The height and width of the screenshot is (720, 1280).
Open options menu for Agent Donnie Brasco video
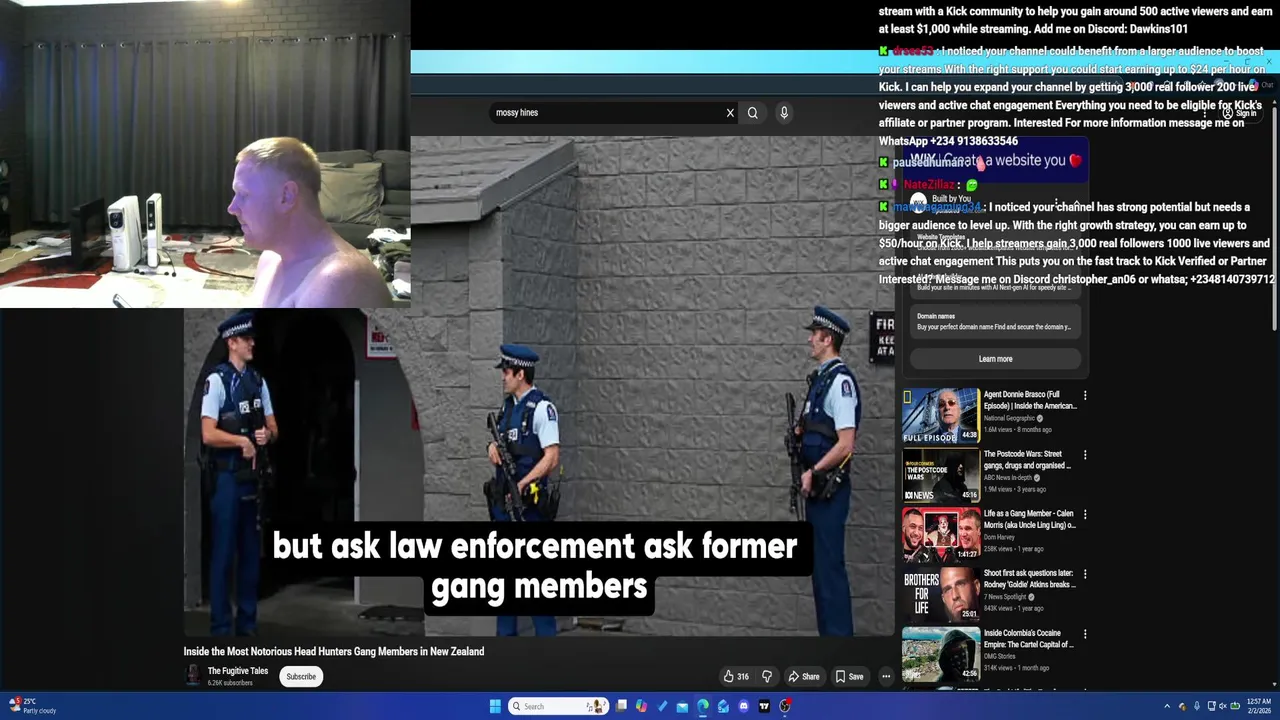point(1085,395)
